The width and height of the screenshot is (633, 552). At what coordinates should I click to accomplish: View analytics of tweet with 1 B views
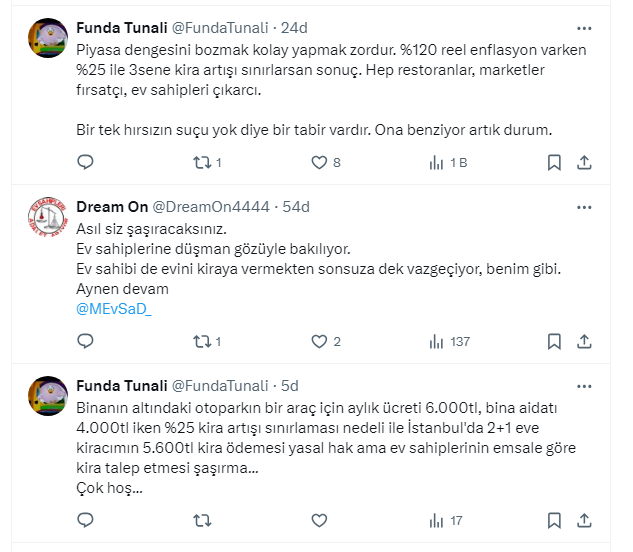(x=437, y=162)
